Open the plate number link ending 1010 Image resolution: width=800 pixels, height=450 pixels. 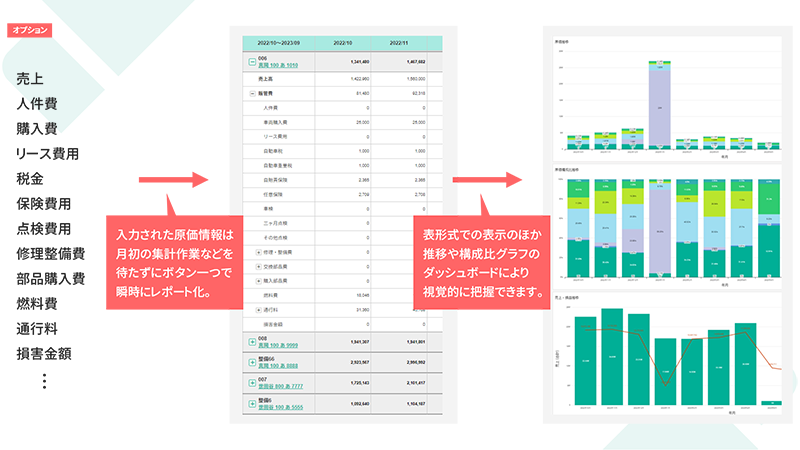(278, 65)
